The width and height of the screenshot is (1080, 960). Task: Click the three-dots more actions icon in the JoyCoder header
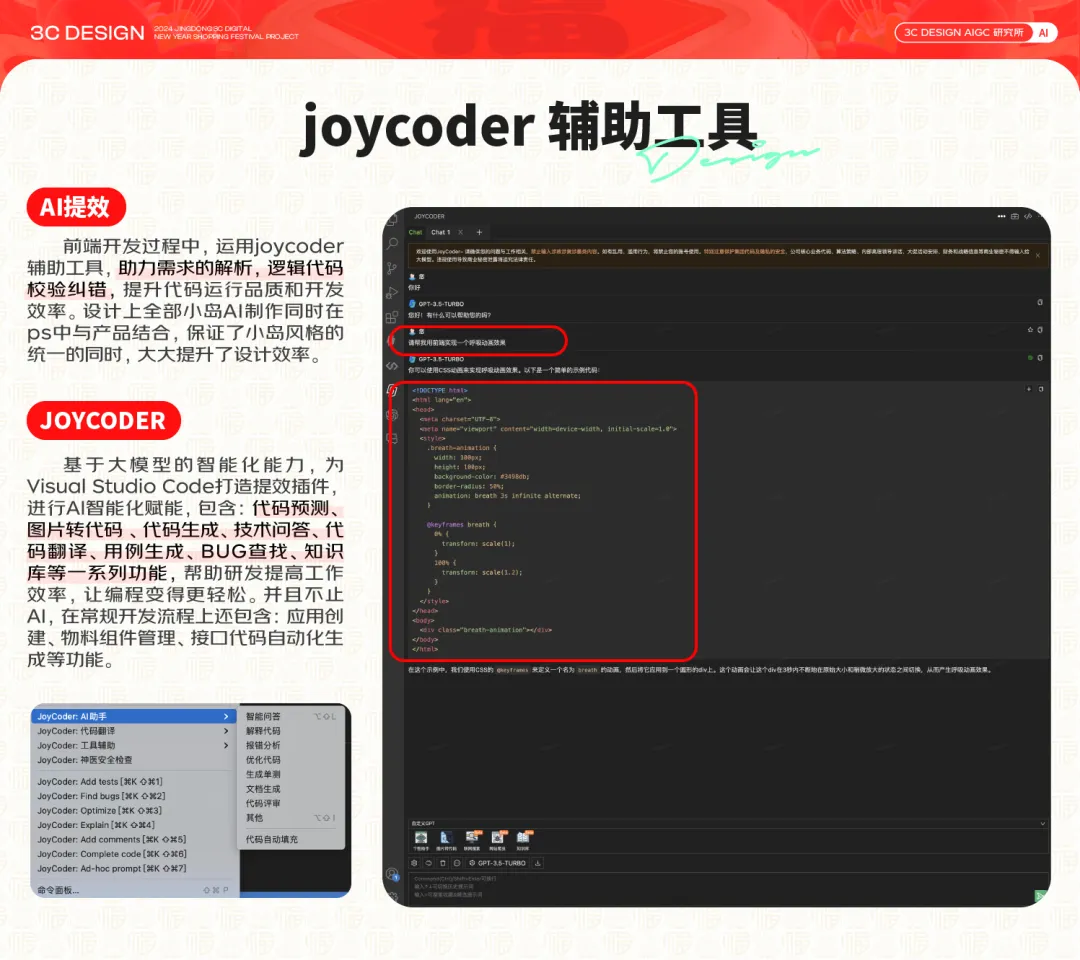[x=1001, y=216]
